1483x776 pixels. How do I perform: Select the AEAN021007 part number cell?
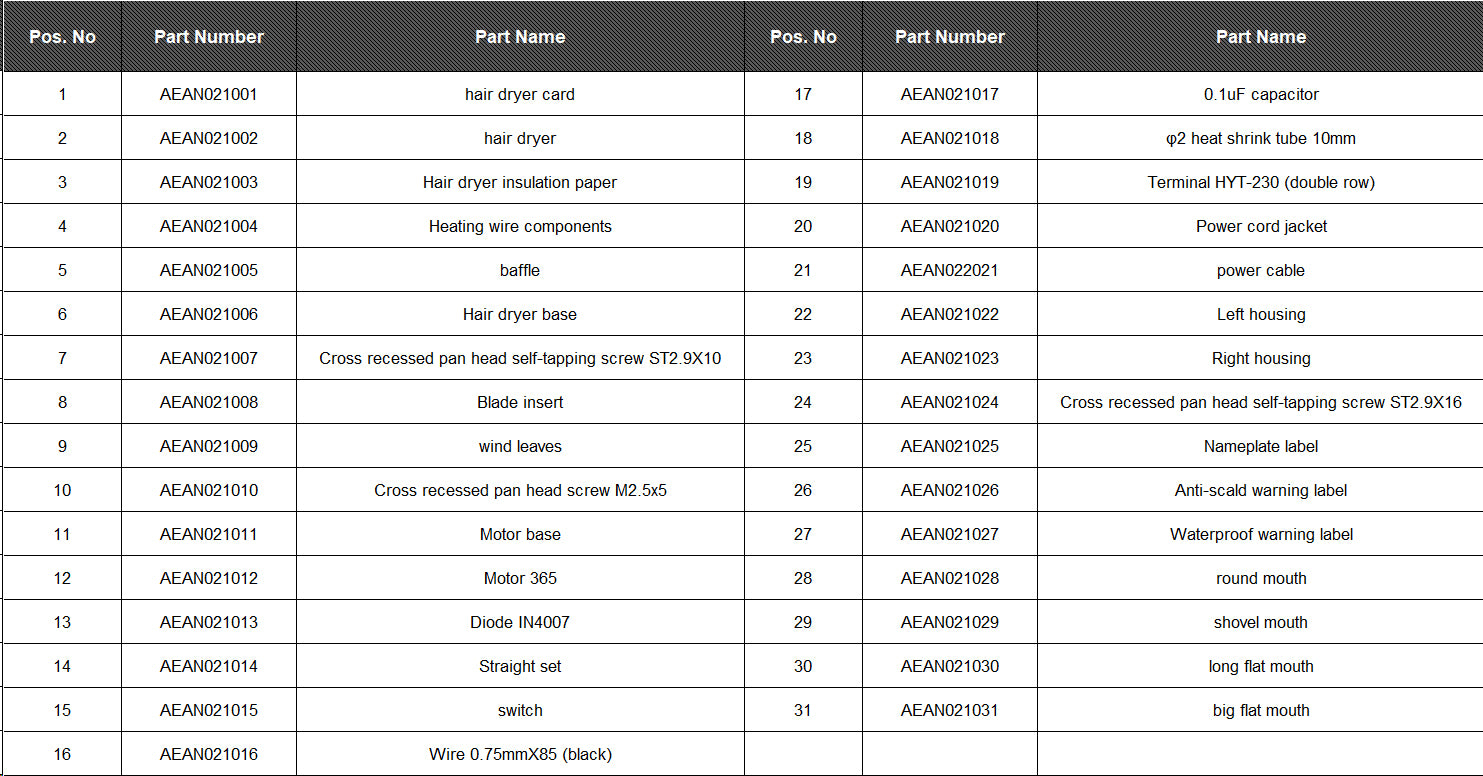(x=209, y=358)
